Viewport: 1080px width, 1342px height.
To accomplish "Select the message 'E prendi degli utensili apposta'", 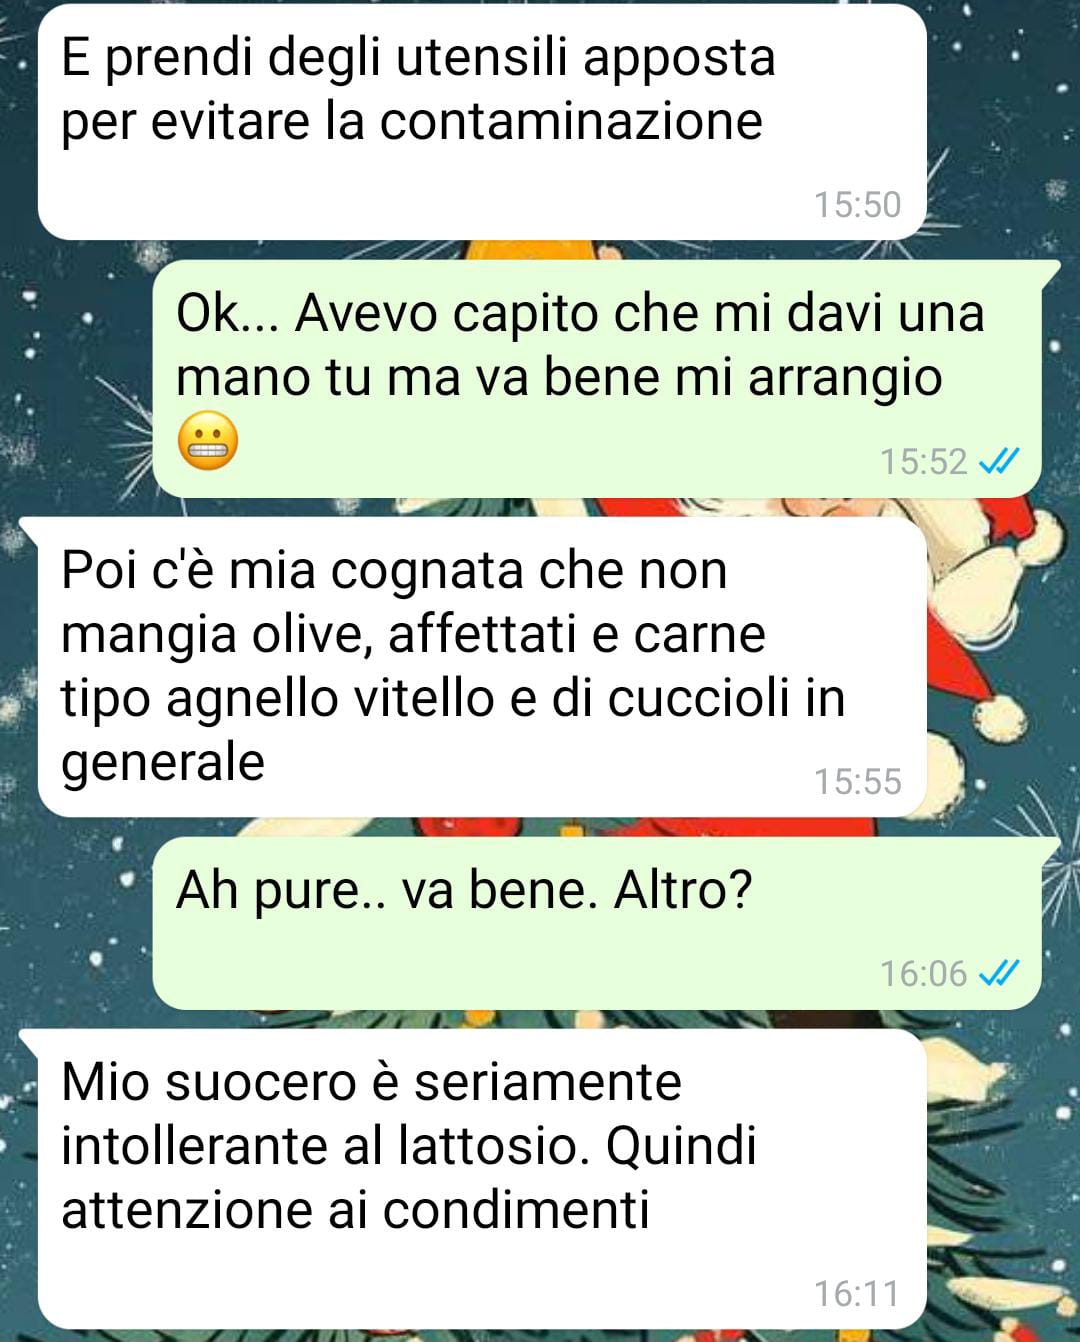I will click(482, 122).
